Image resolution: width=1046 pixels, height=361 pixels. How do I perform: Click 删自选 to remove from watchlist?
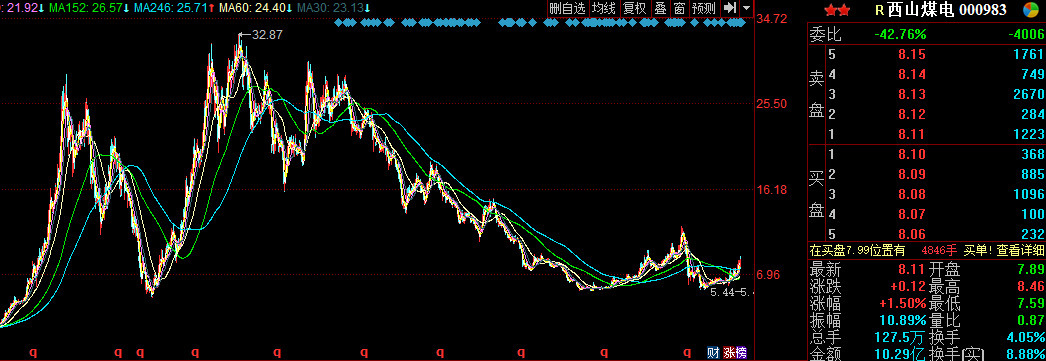567,8
